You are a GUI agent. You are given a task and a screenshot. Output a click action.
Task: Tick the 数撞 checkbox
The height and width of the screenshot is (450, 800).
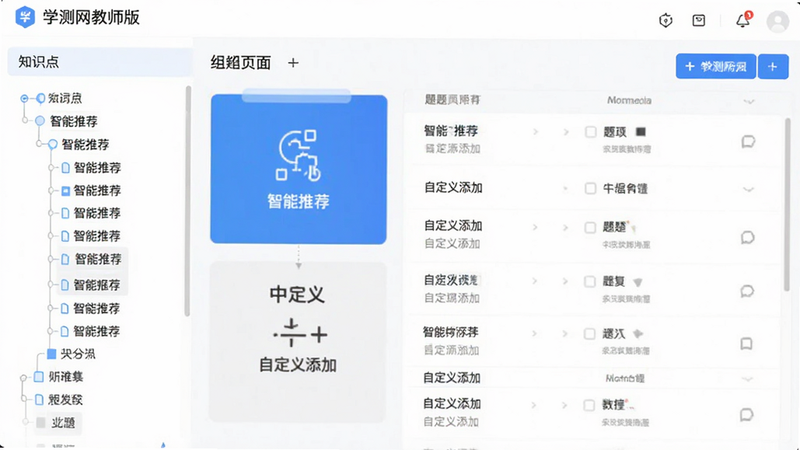pos(589,406)
